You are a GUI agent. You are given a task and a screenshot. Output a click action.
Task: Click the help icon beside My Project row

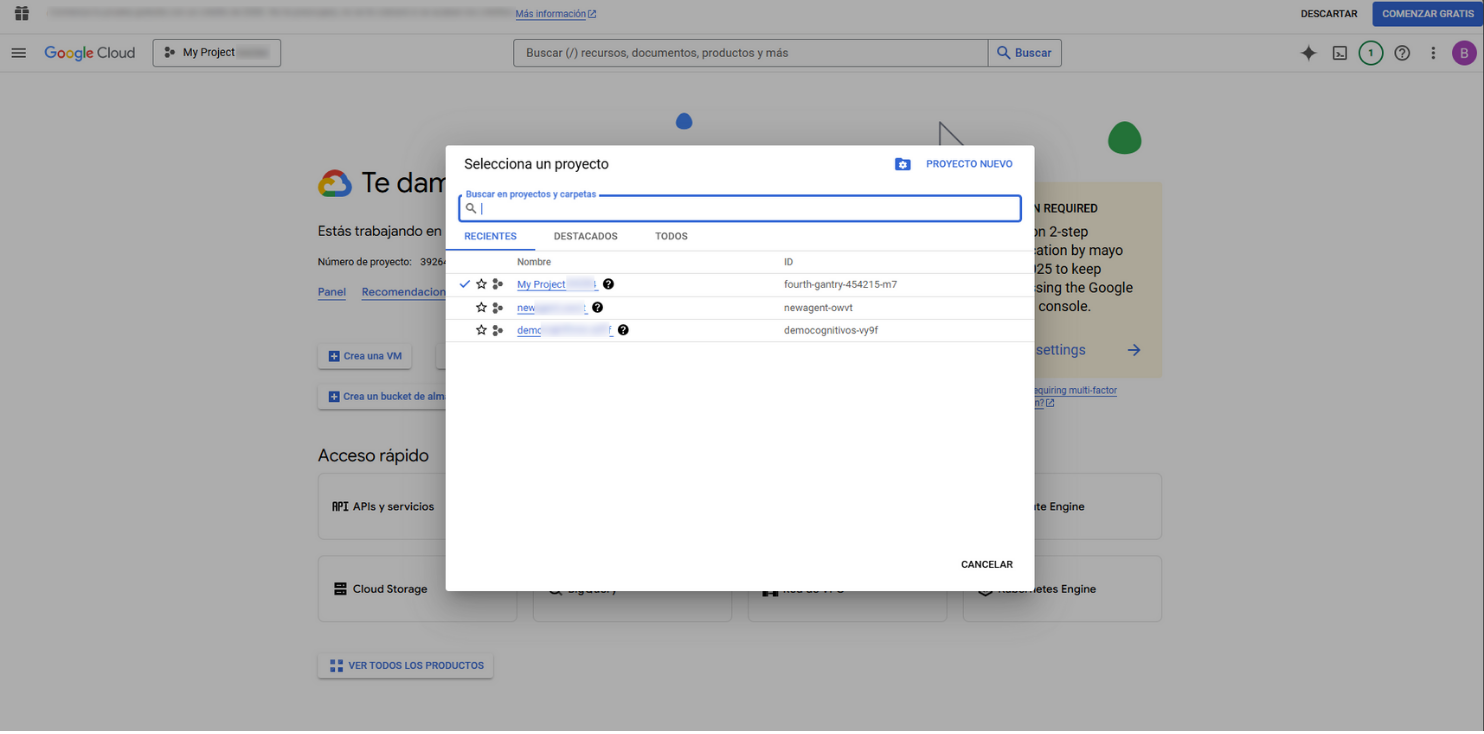coord(608,285)
